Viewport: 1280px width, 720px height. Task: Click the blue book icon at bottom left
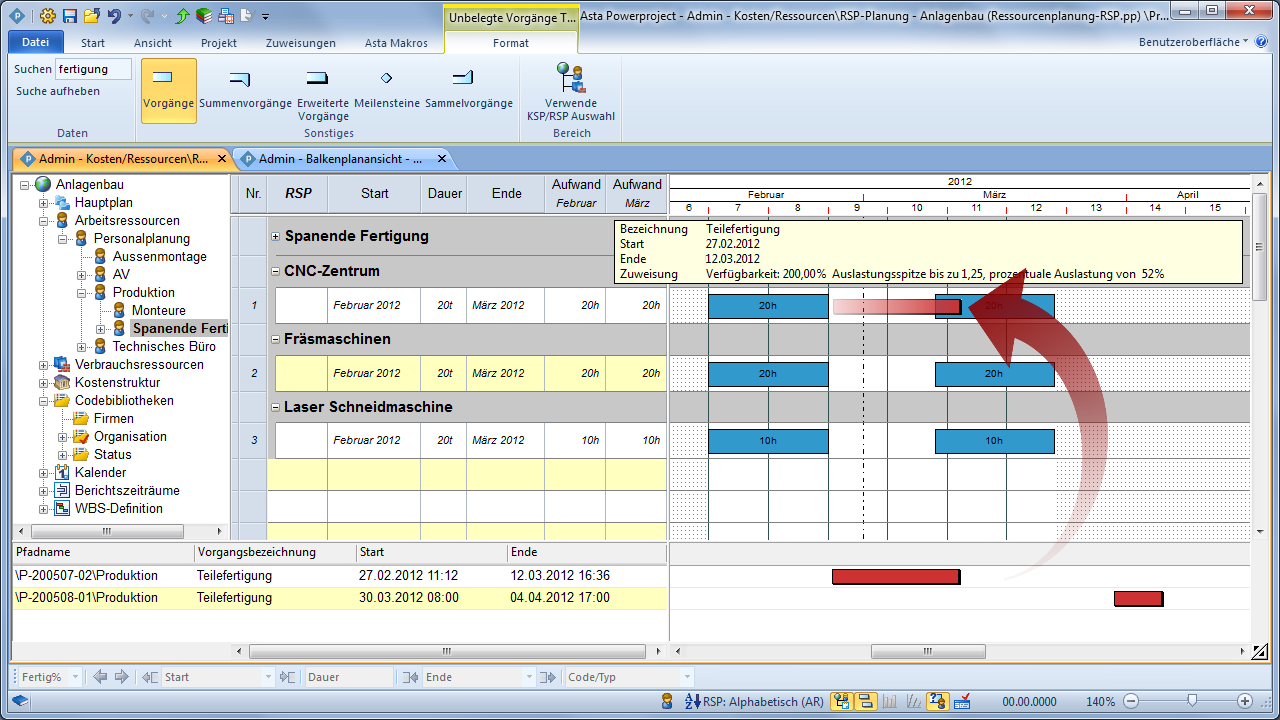[x=21, y=701]
